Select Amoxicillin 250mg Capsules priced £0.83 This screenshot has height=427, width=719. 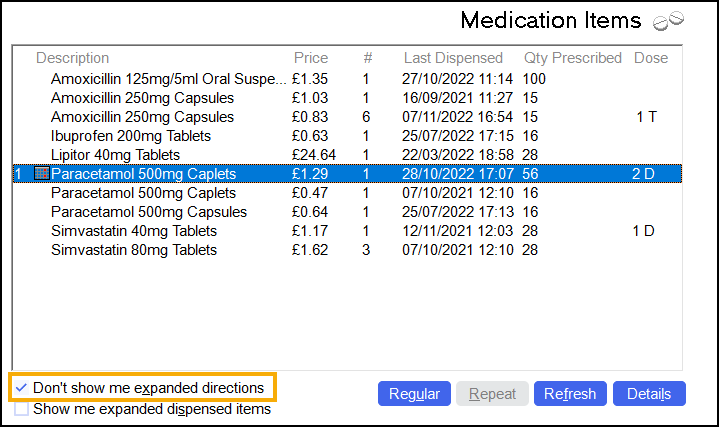(142, 117)
